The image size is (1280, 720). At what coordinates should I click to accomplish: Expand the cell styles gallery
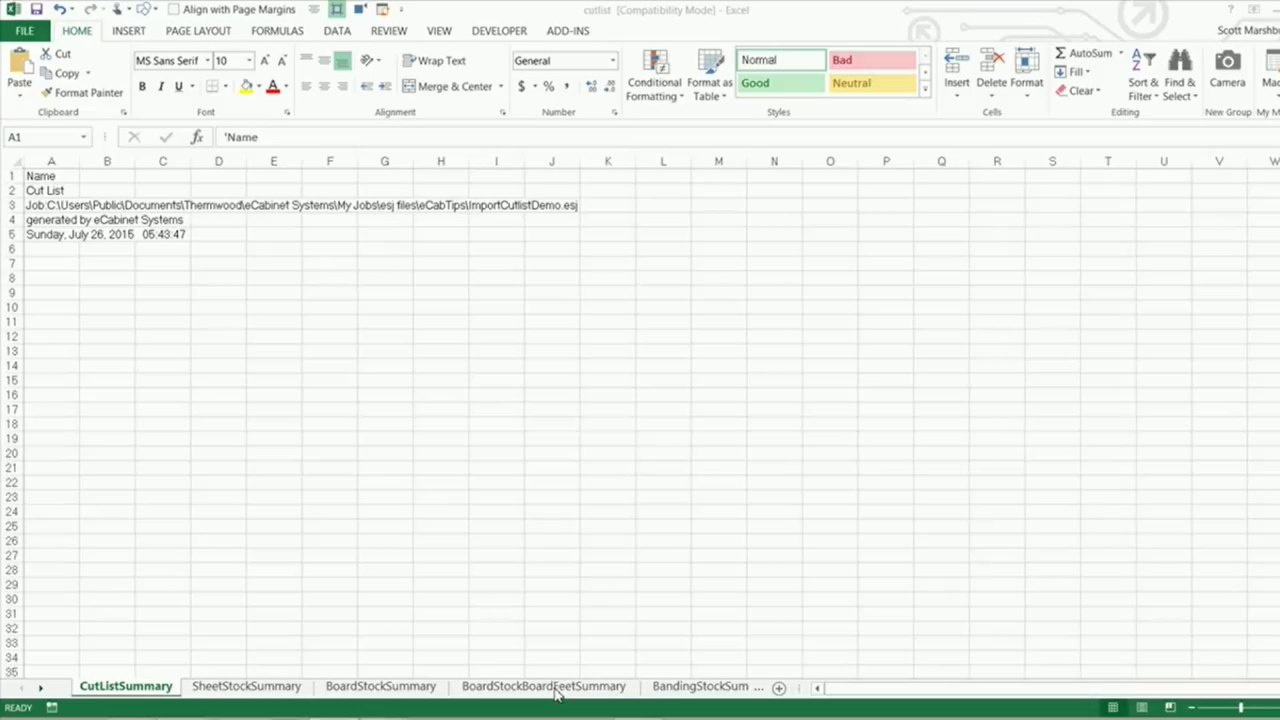tap(925, 90)
